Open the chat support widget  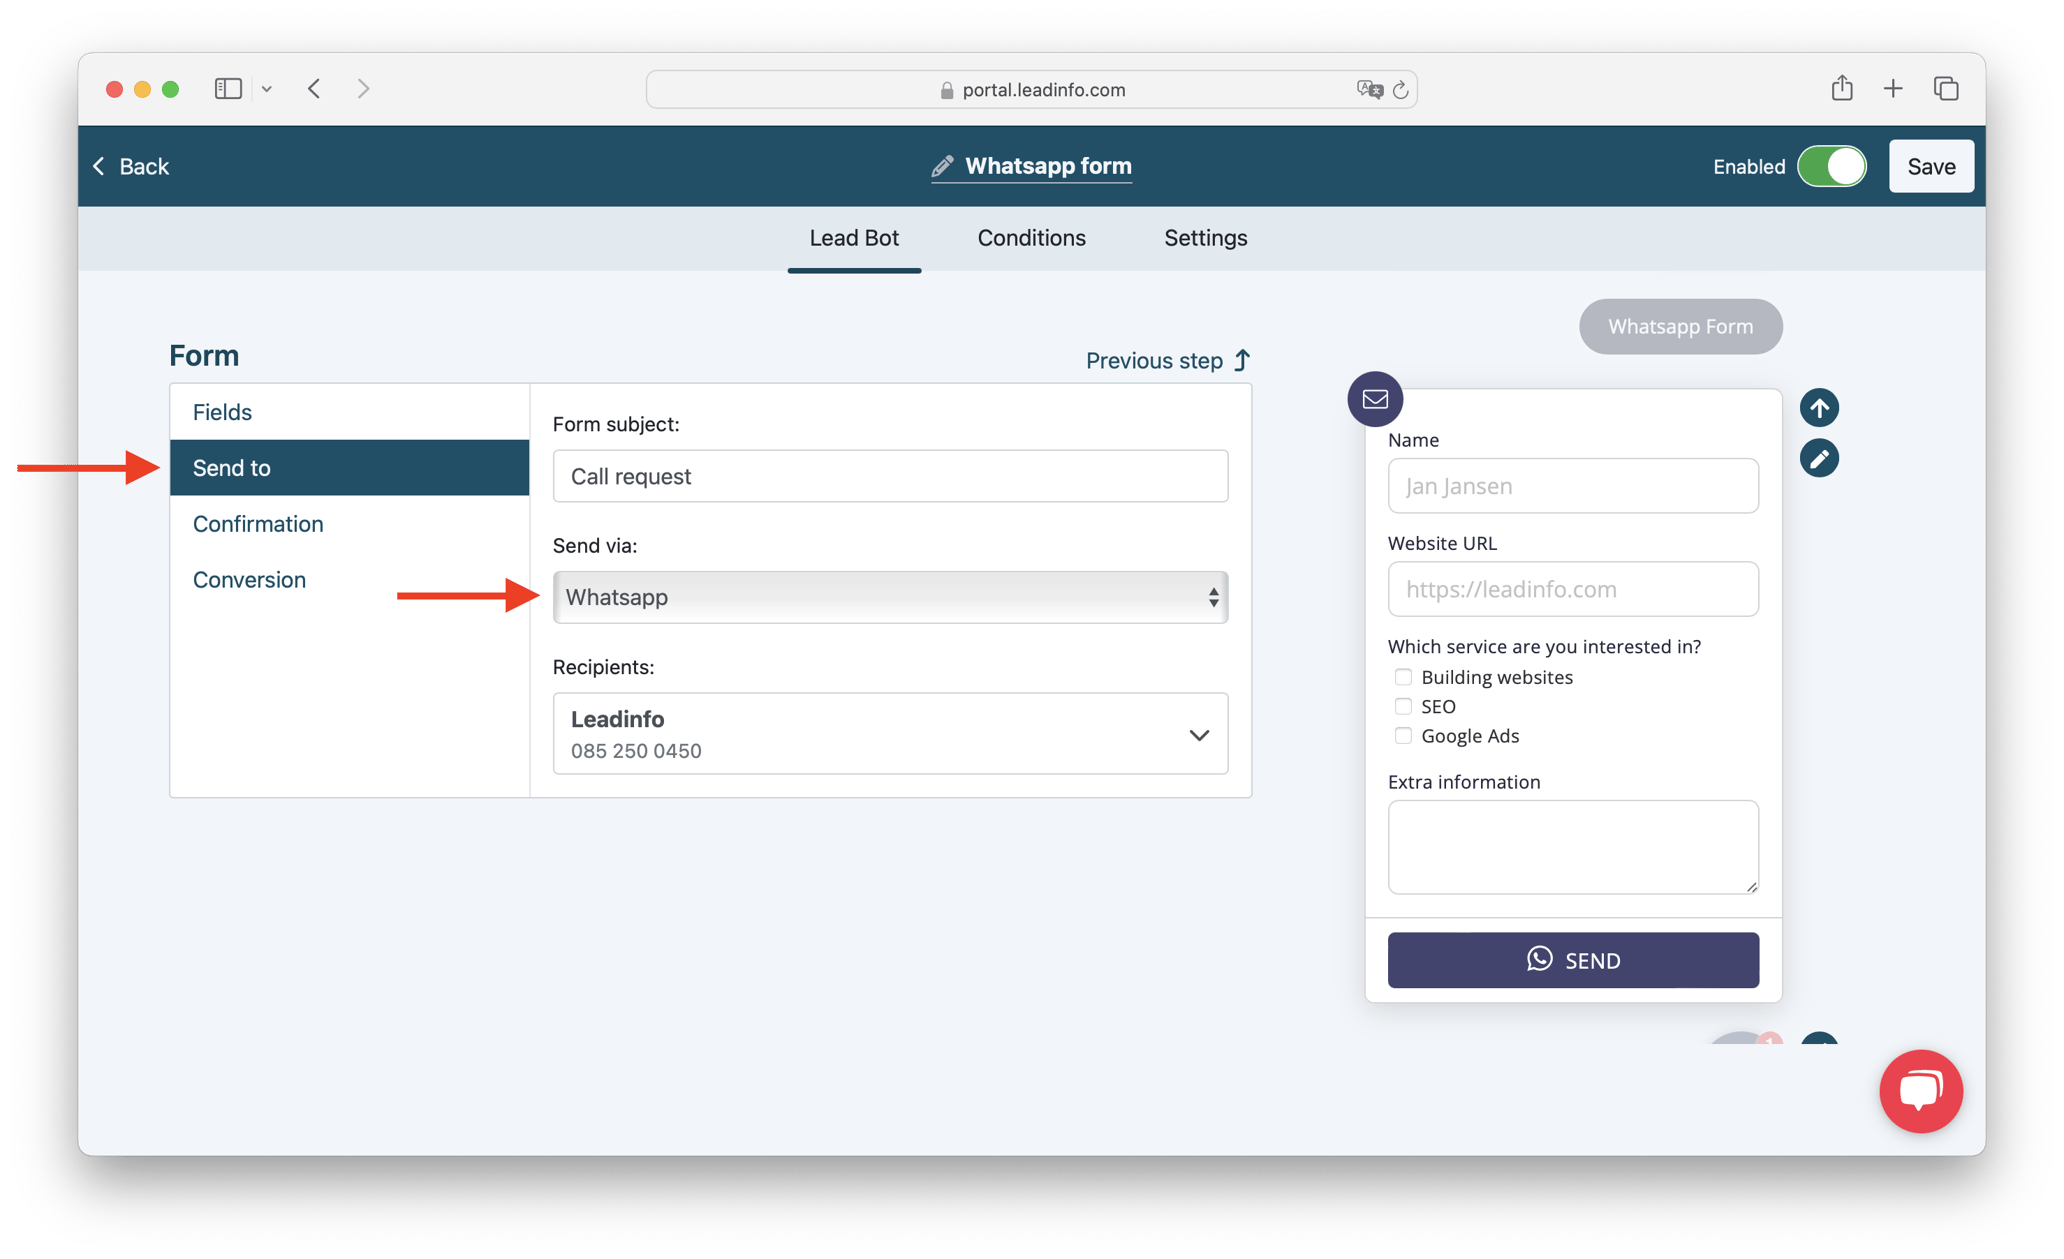(x=1920, y=1091)
